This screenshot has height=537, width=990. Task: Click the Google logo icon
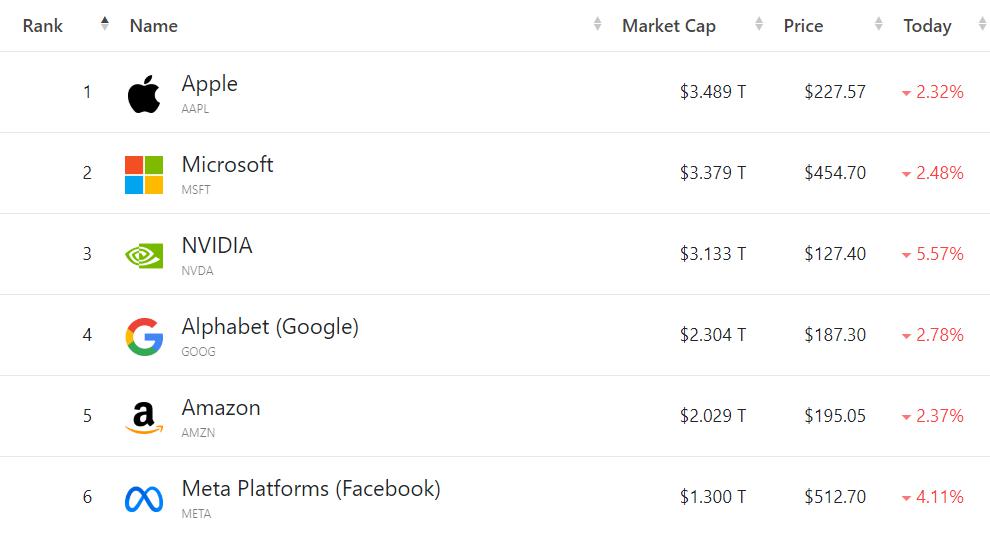coord(144,337)
